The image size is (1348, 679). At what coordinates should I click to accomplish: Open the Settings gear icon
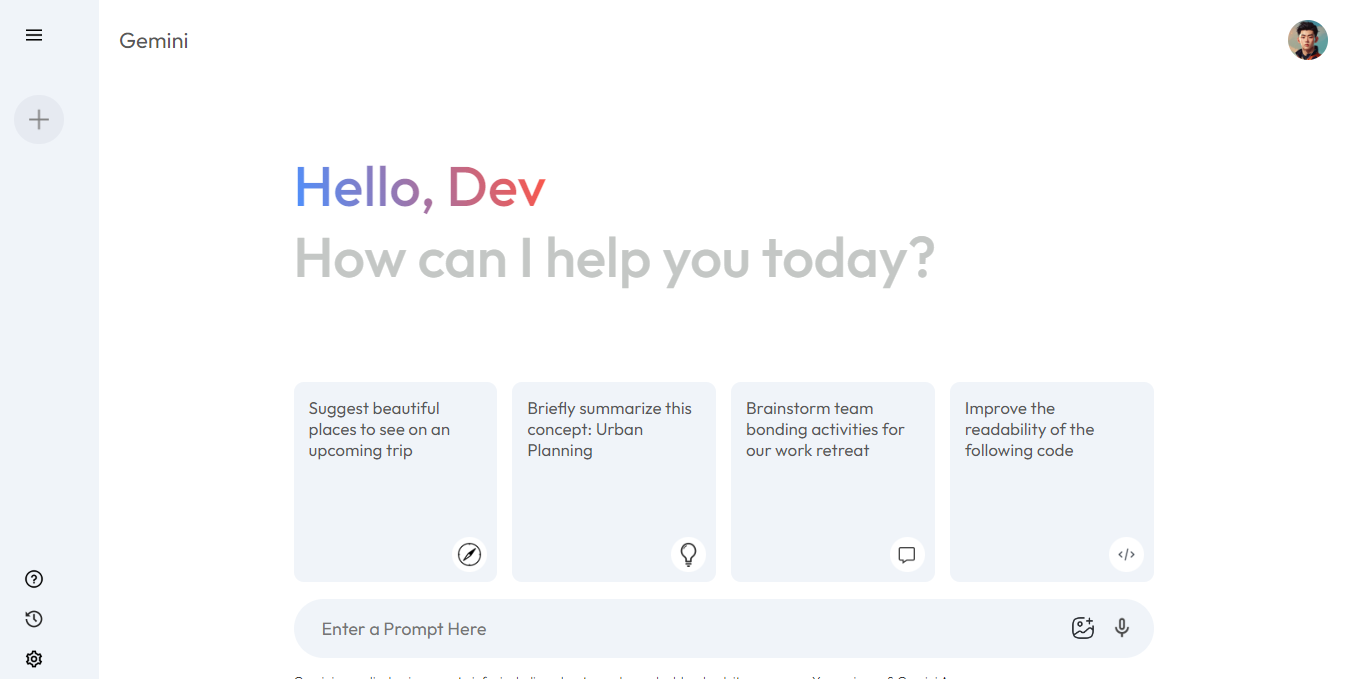(34, 659)
